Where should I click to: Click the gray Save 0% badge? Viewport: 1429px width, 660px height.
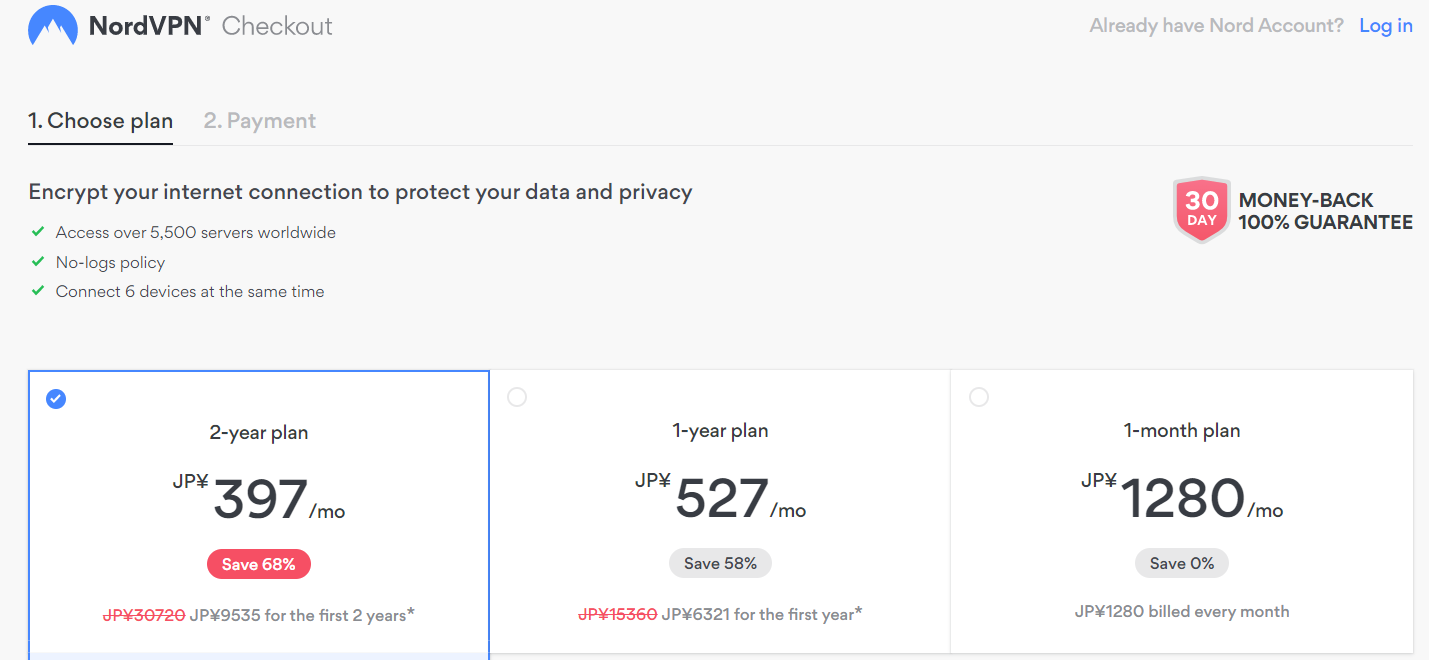coord(1182,563)
